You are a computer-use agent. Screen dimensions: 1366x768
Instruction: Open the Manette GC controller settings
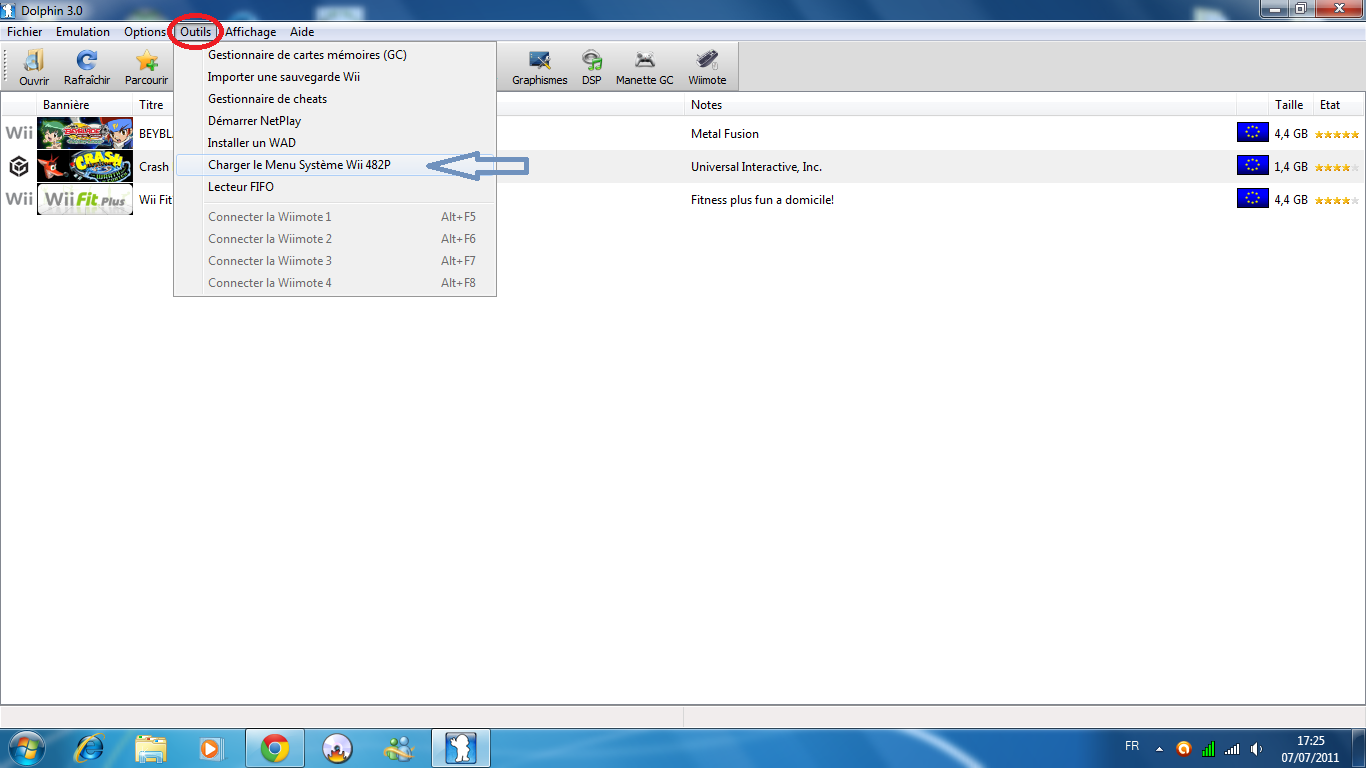(x=645, y=67)
